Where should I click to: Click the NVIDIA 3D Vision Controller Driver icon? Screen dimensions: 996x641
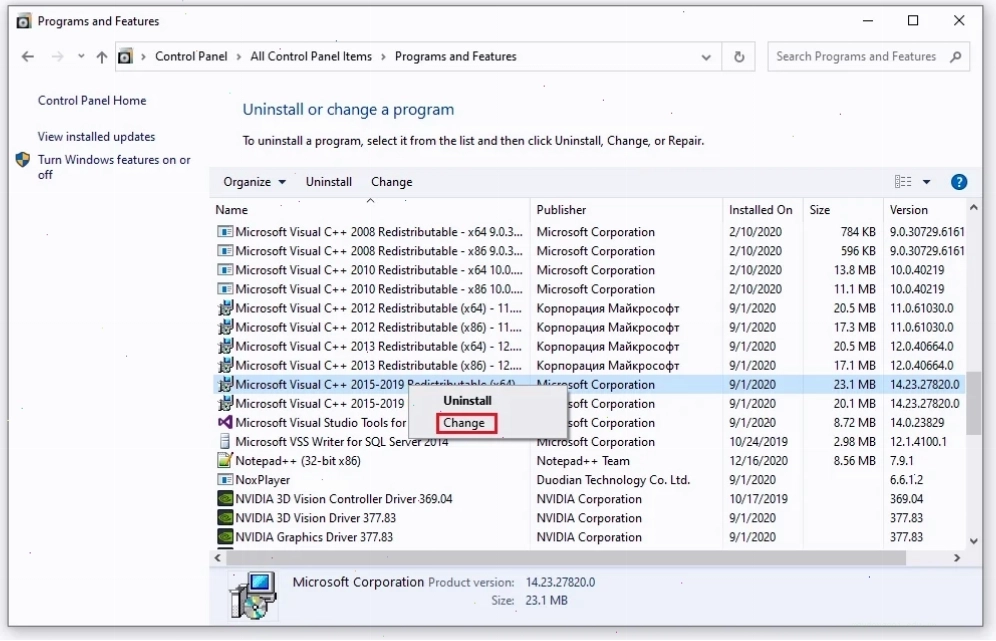point(225,499)
